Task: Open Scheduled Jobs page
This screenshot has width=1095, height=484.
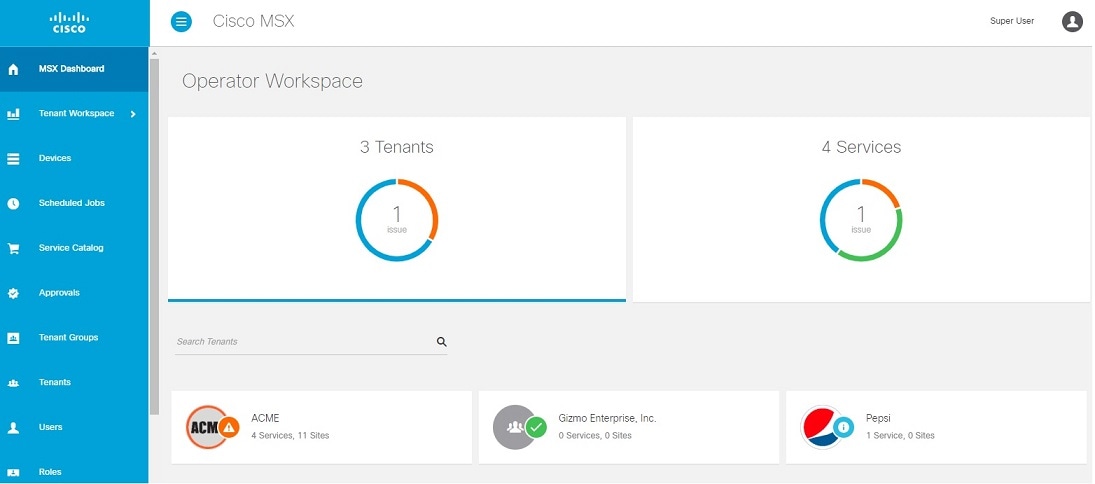Action: pos(74,203)
